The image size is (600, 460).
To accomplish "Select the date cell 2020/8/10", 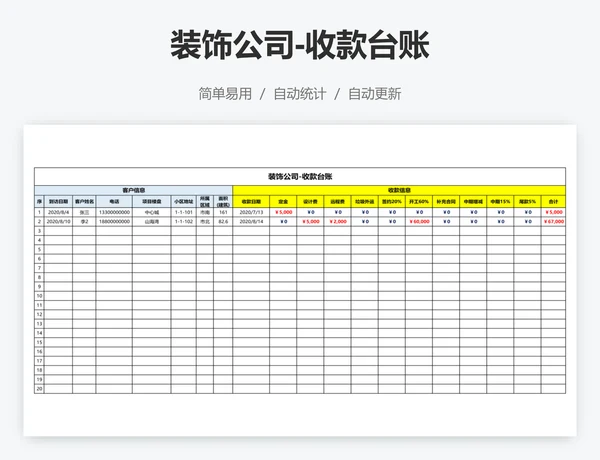I will (58, 222).
